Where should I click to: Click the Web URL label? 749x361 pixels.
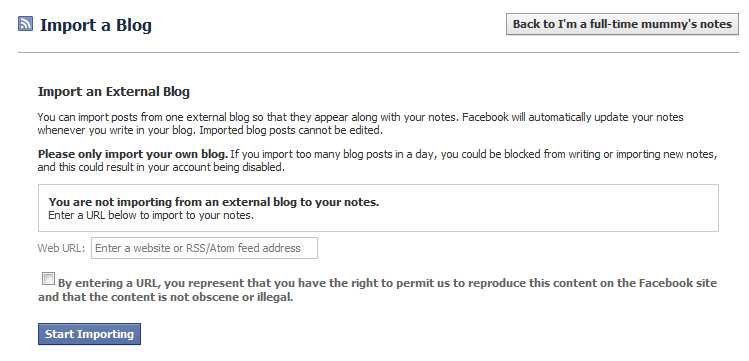61,248
